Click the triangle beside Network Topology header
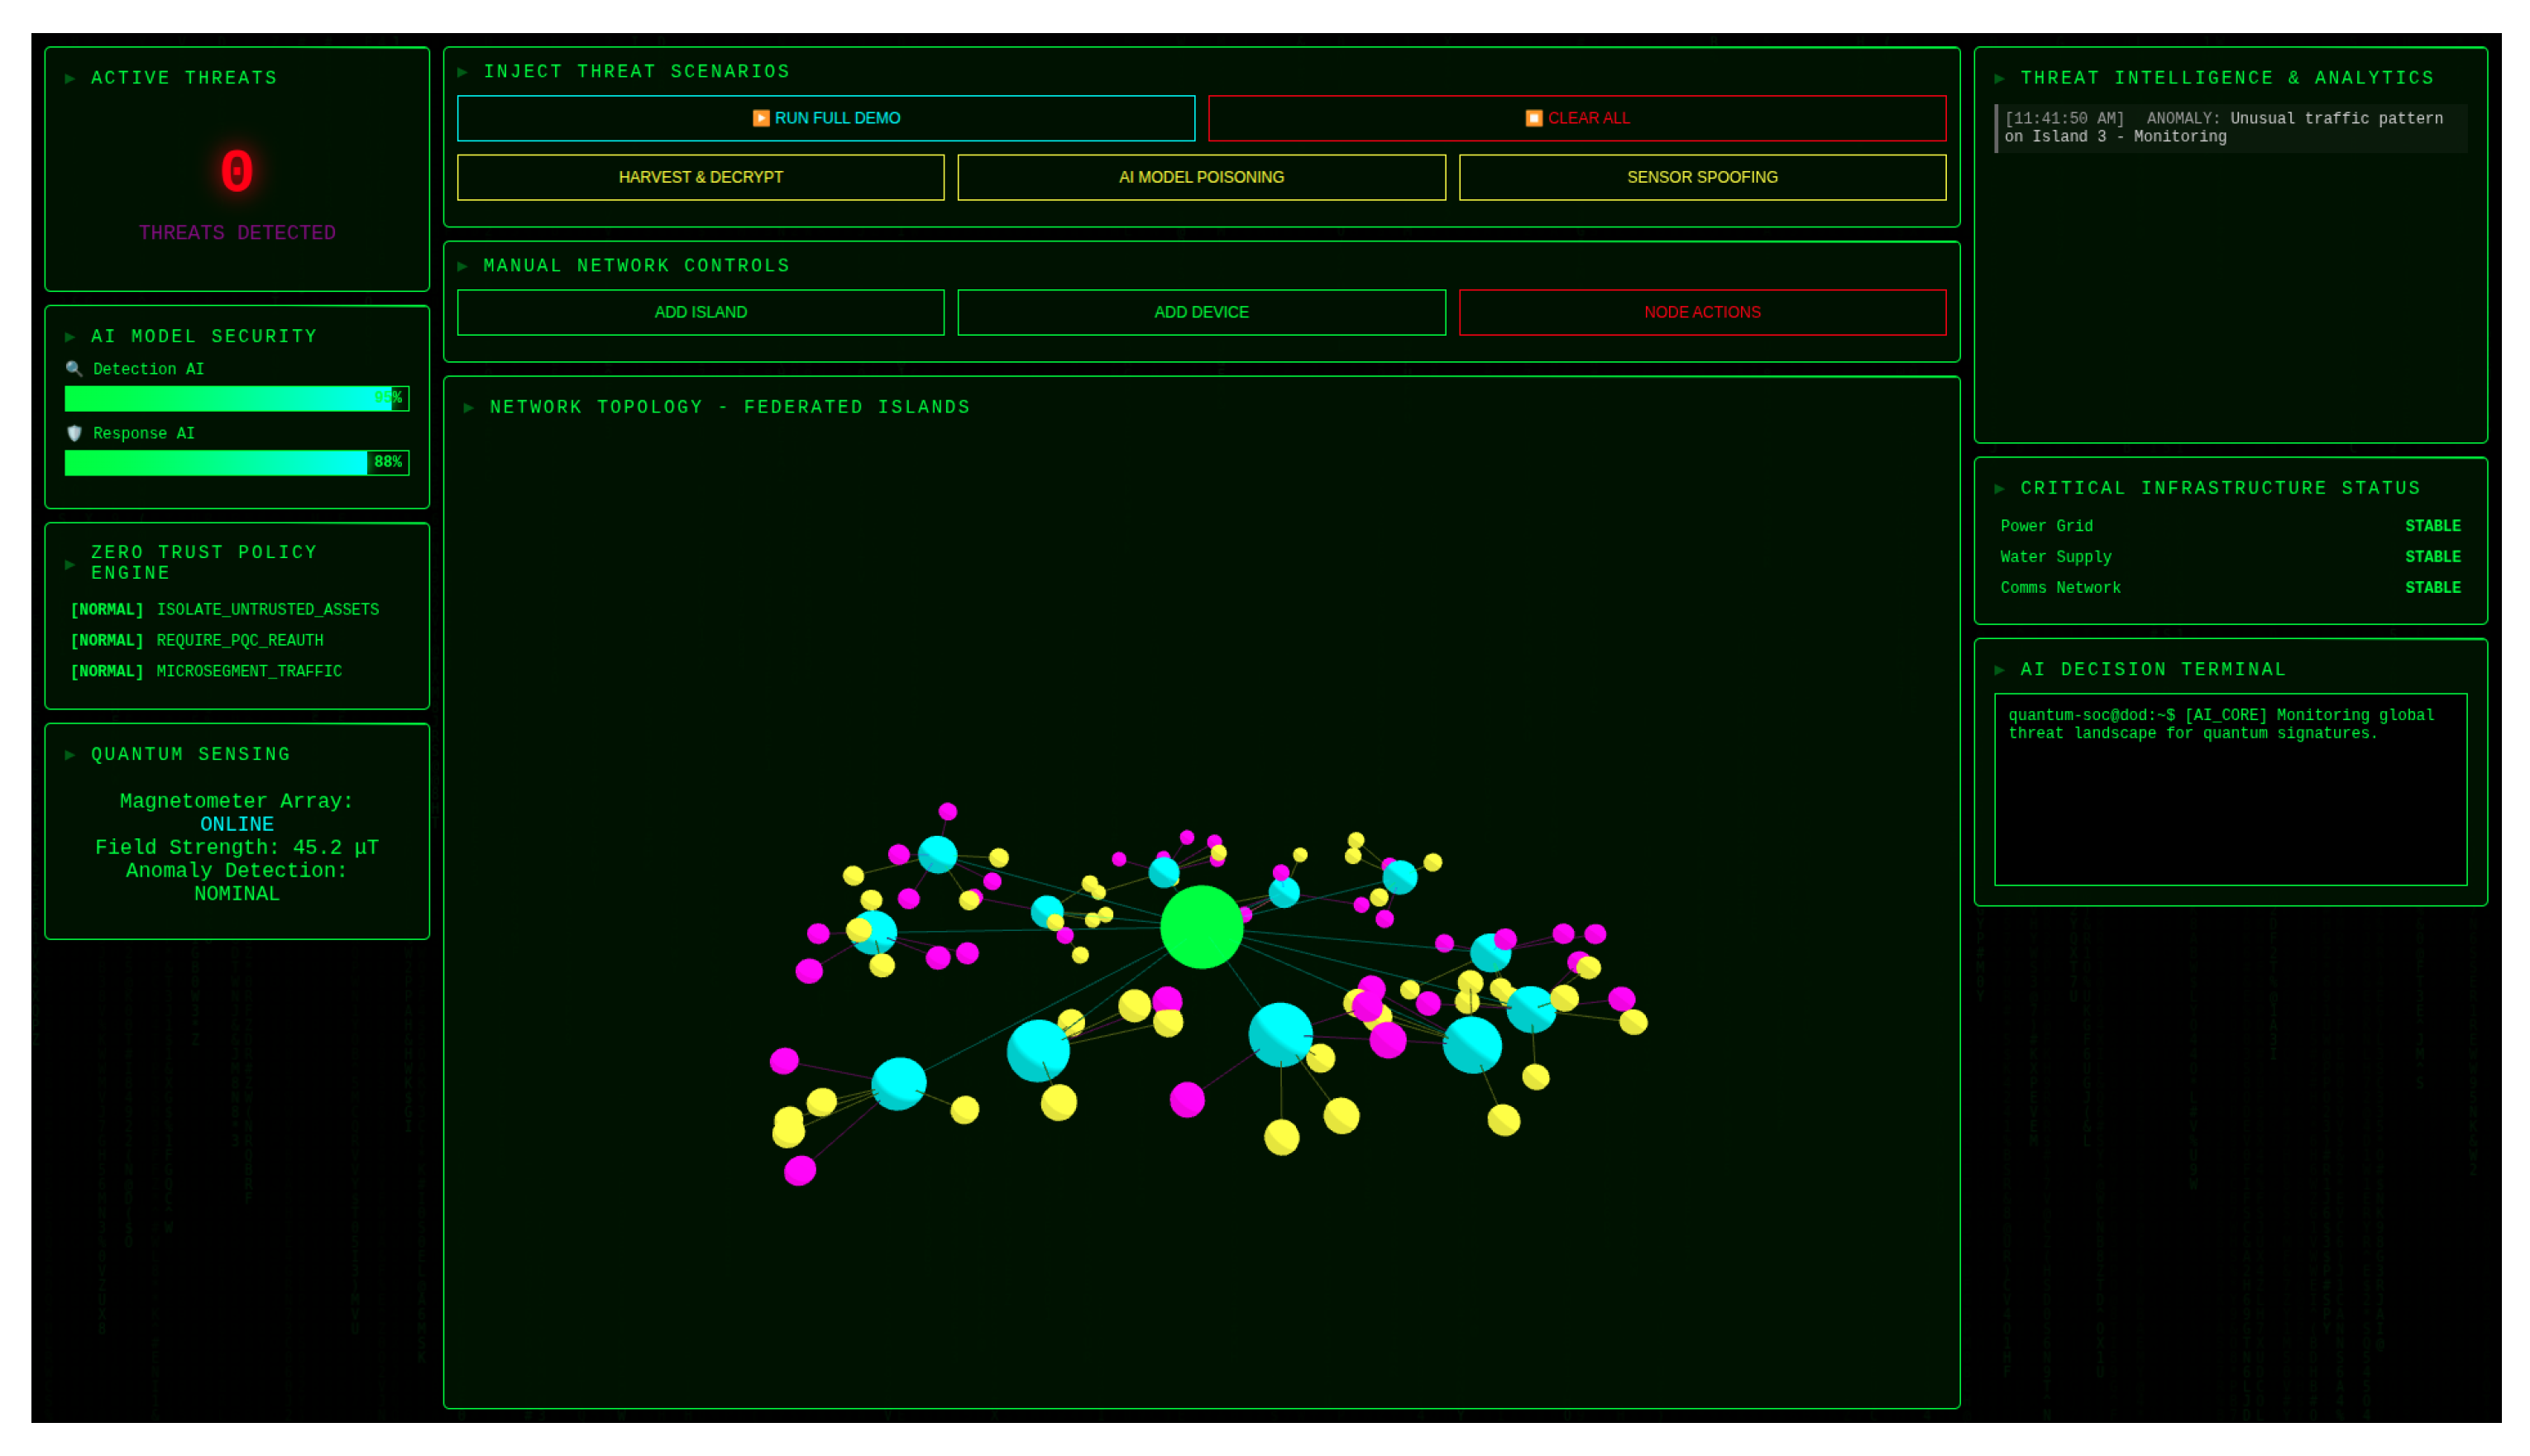2530x1456 pixels. tap(468, 407)
